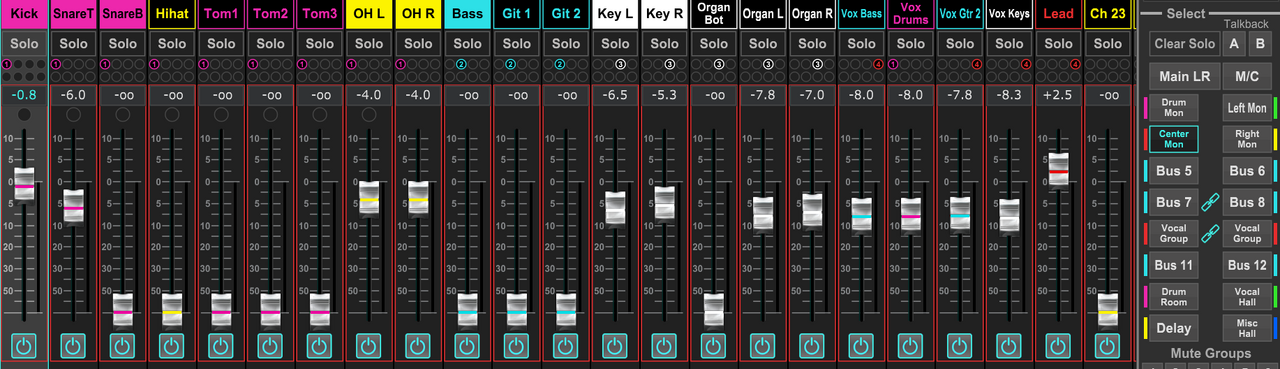The width and height of the screenshot is (1280, 369).
Task: Select the Drum Mon bus
Action: [1174, 108]
